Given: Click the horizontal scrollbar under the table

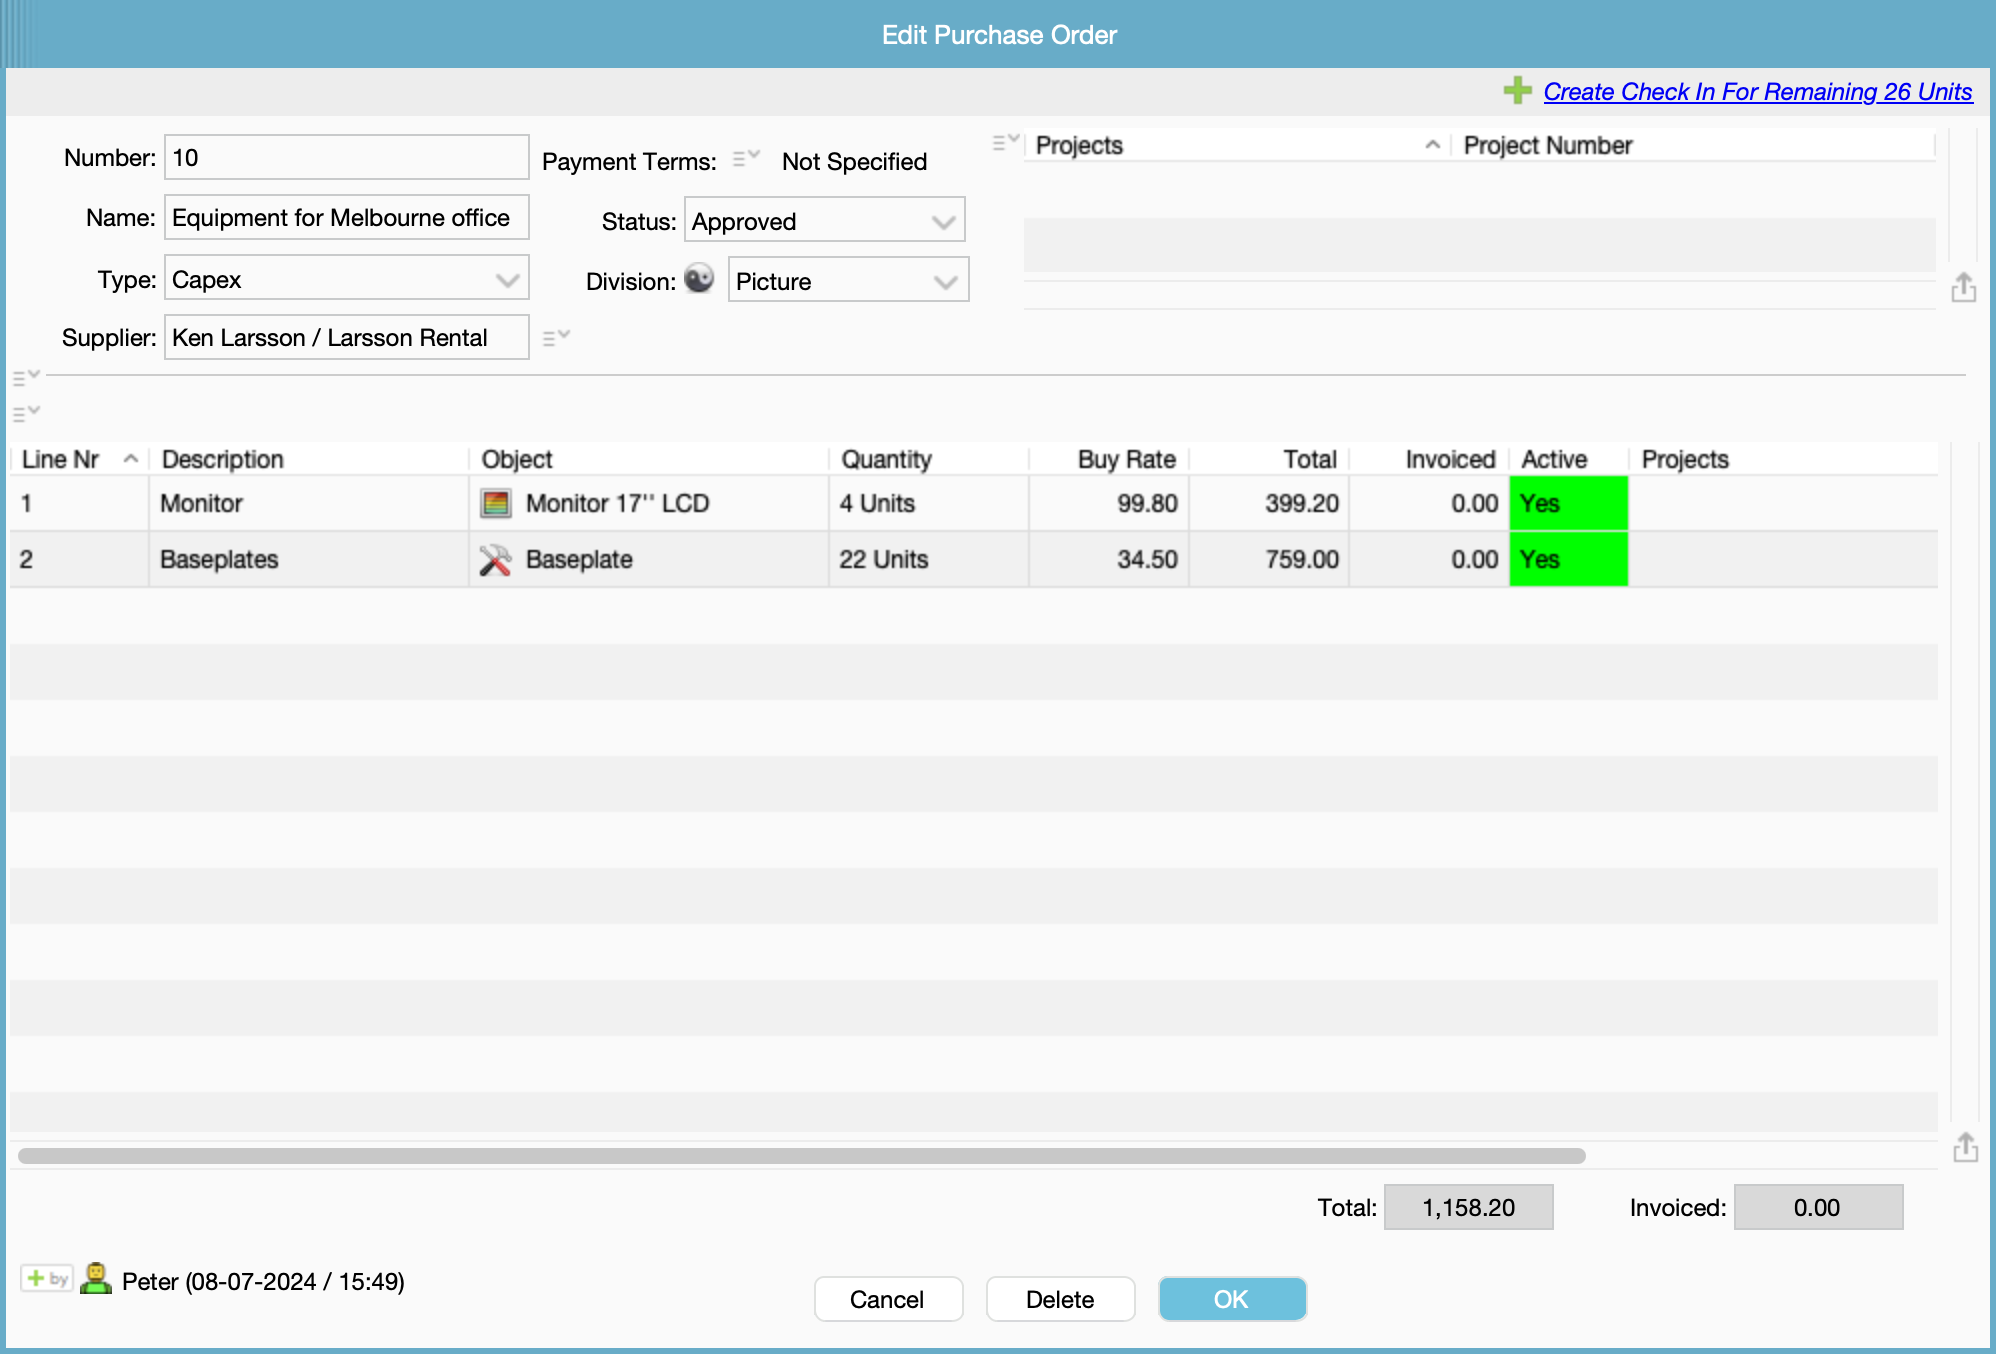Looking at the screenshot, I should coord(800,1156).
